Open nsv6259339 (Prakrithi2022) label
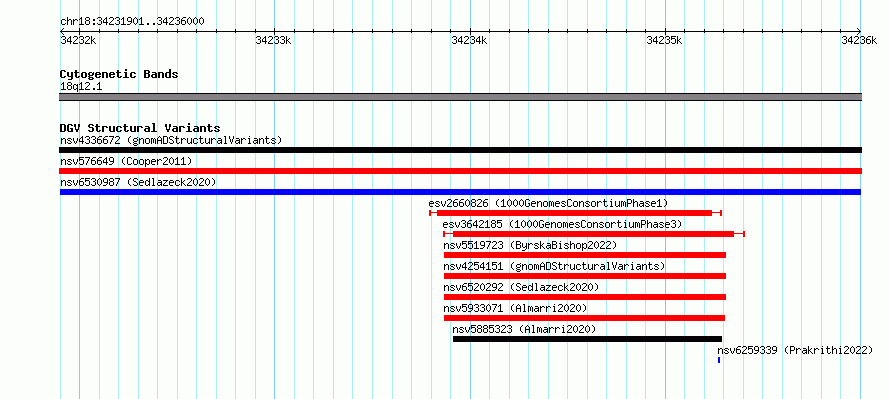 click(795, 350)
